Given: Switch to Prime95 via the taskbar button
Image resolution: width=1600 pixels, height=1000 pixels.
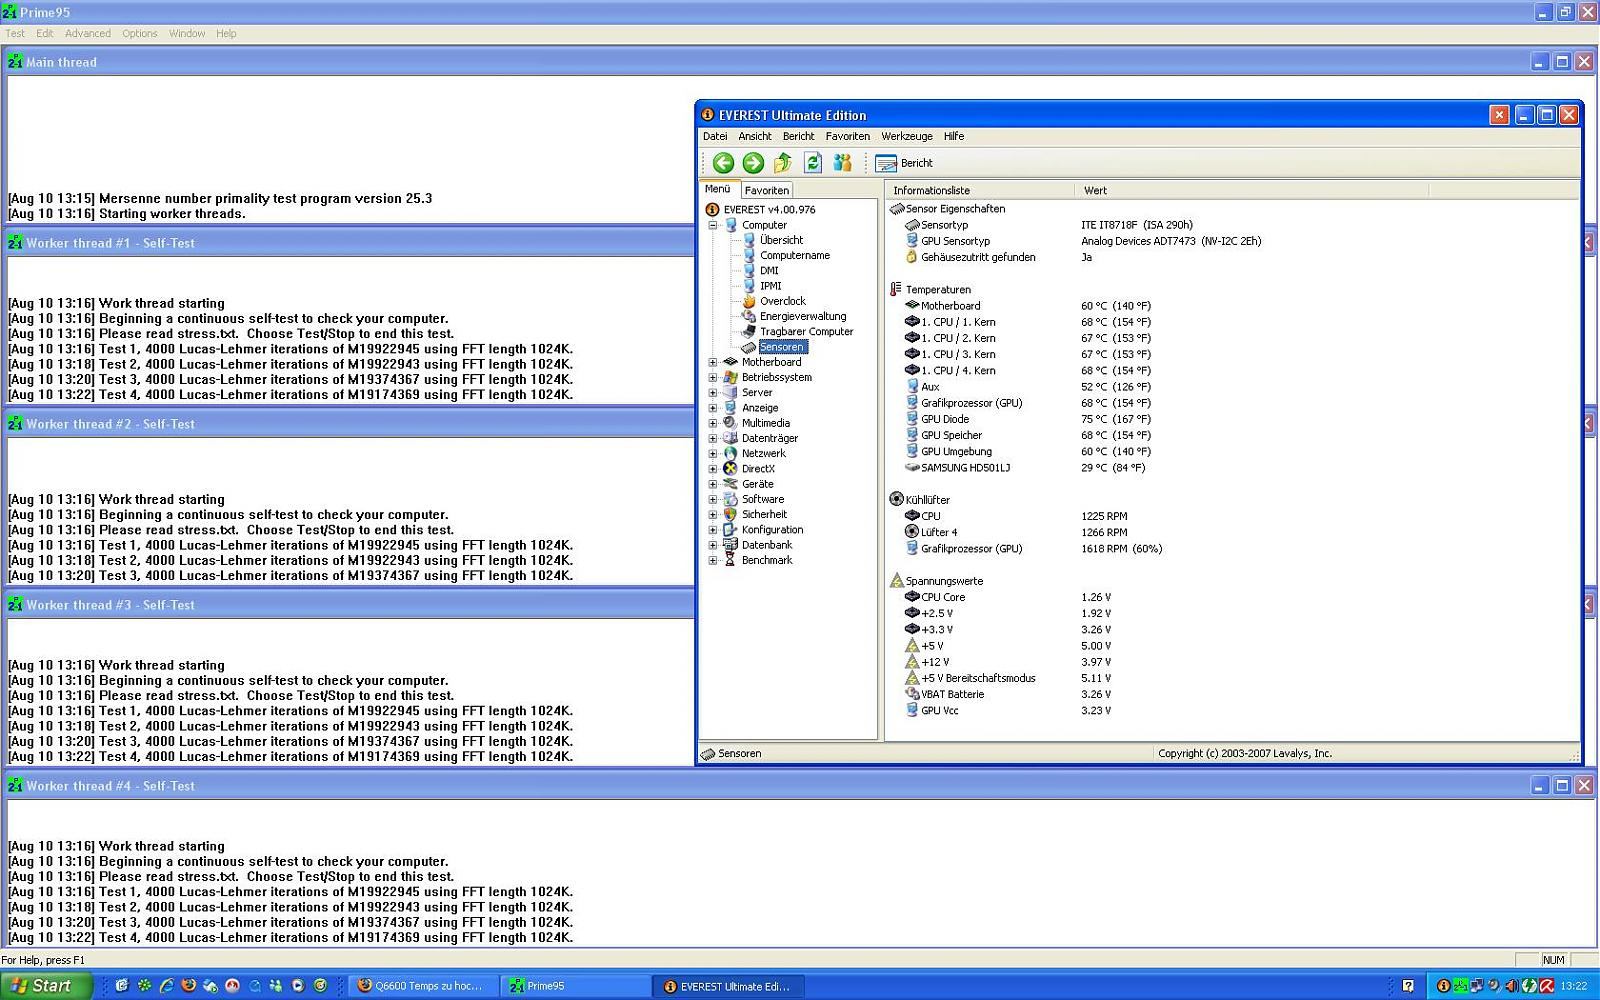Looking at the screenshot, I should coord(575,986).
